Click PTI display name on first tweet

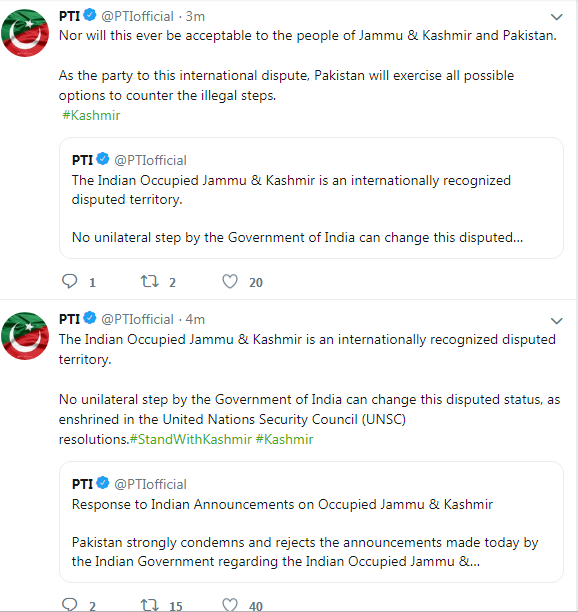(69, 16)
